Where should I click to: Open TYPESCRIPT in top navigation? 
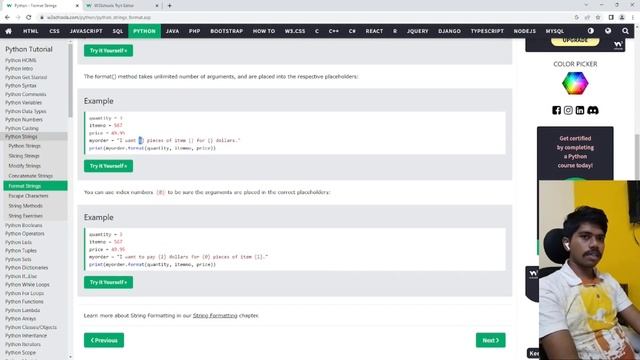487,31
